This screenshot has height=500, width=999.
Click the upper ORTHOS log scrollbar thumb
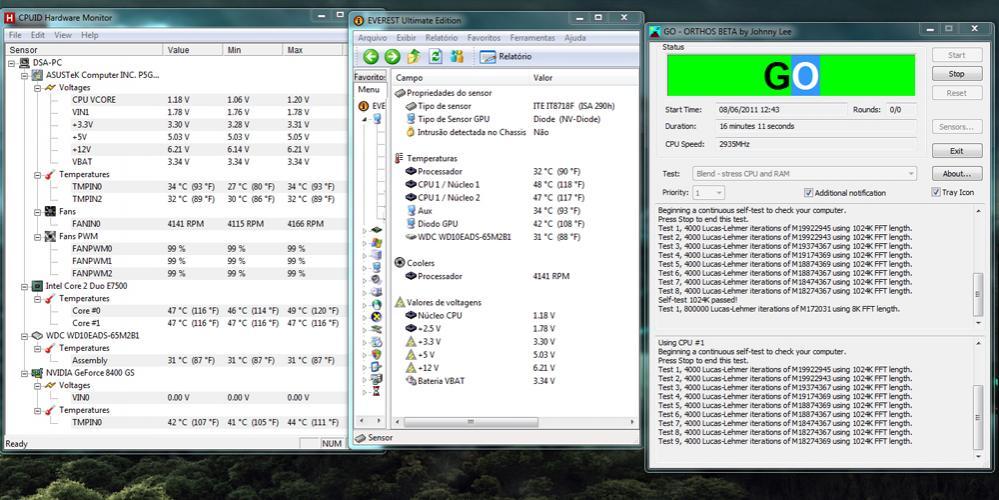click(979, 294)
